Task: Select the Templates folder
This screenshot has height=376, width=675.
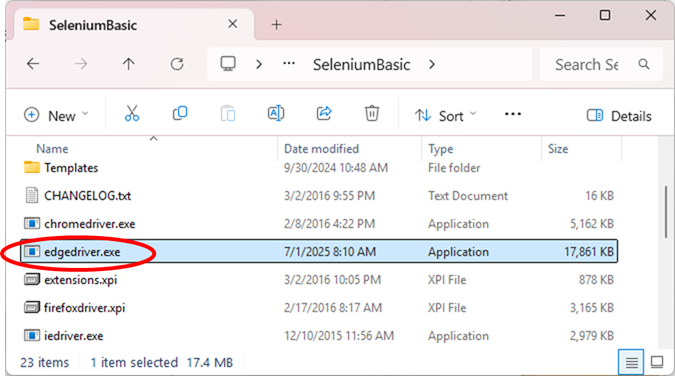Action: coord(71,168)
